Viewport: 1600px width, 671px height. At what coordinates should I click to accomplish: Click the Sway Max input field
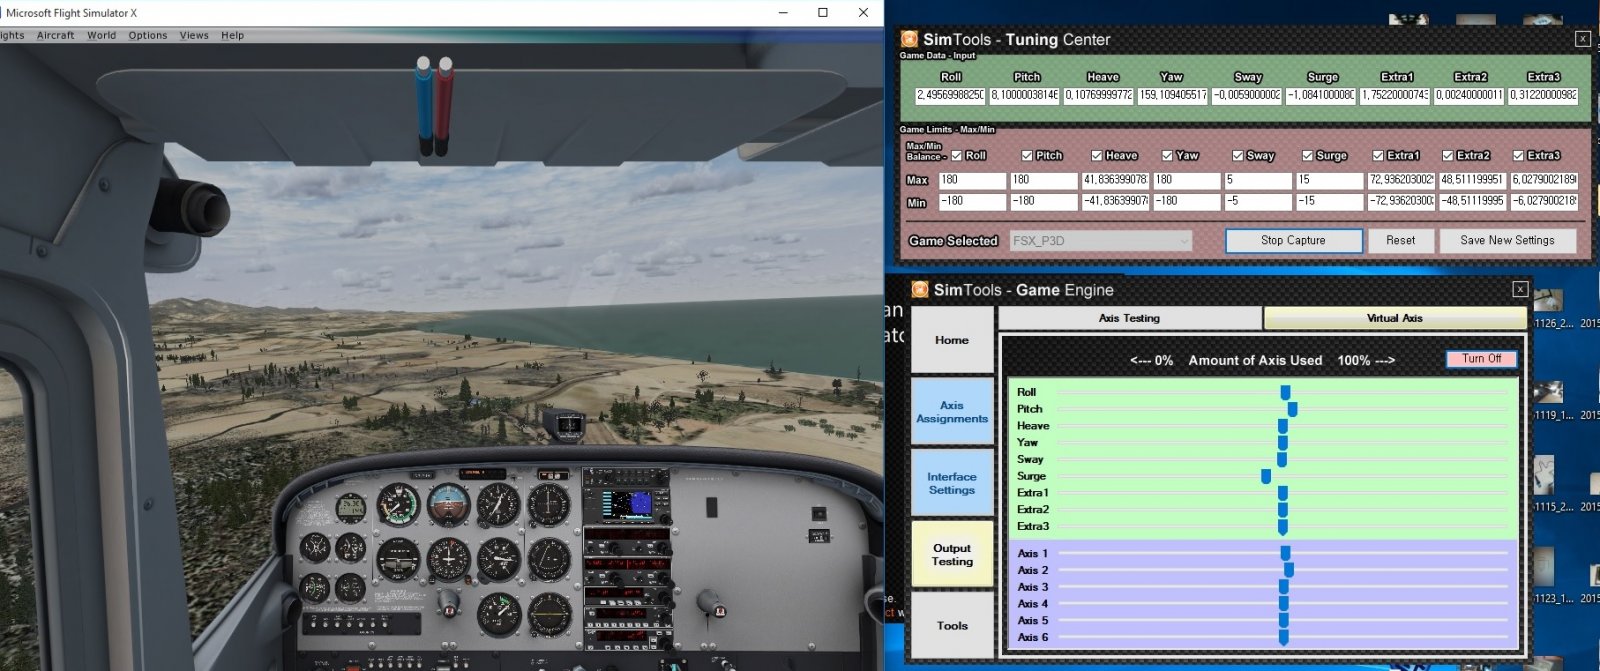pos(1258,180)
